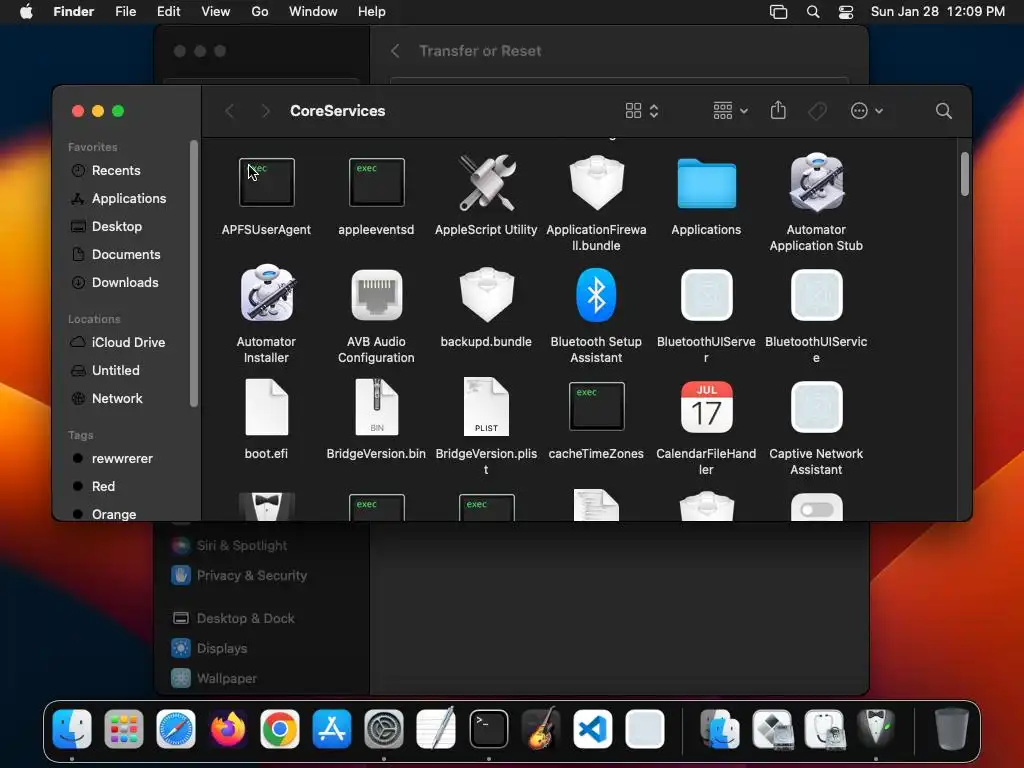This screenshot has width=1024, height=768.
Task: Open App Store from the Dock
Action: (x=332, y=729)
